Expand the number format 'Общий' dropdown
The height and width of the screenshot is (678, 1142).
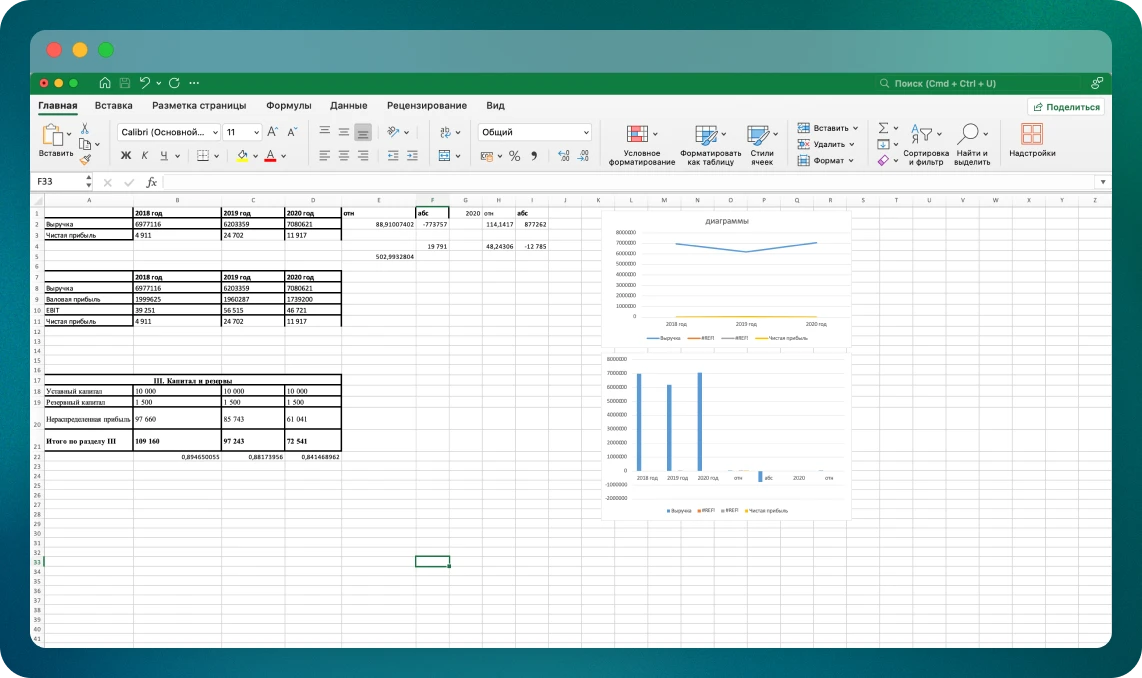pyautogui.click(x=586, y=132)
